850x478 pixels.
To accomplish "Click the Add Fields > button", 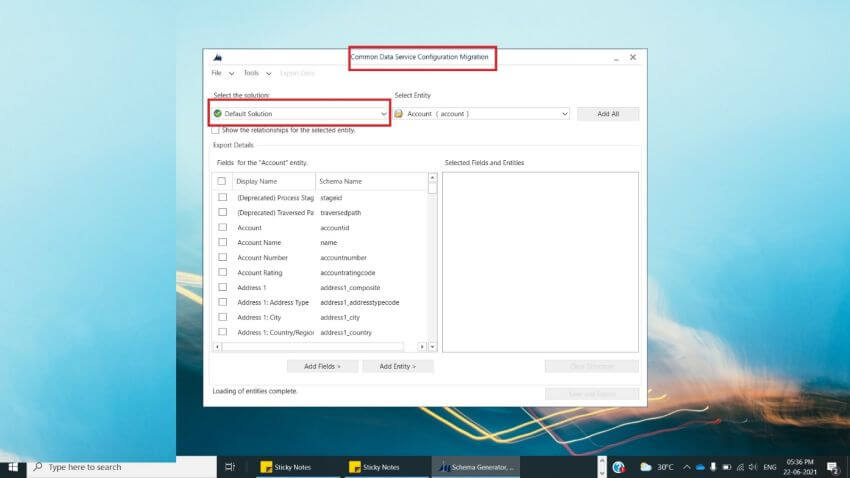I will (x=322, y=366).
